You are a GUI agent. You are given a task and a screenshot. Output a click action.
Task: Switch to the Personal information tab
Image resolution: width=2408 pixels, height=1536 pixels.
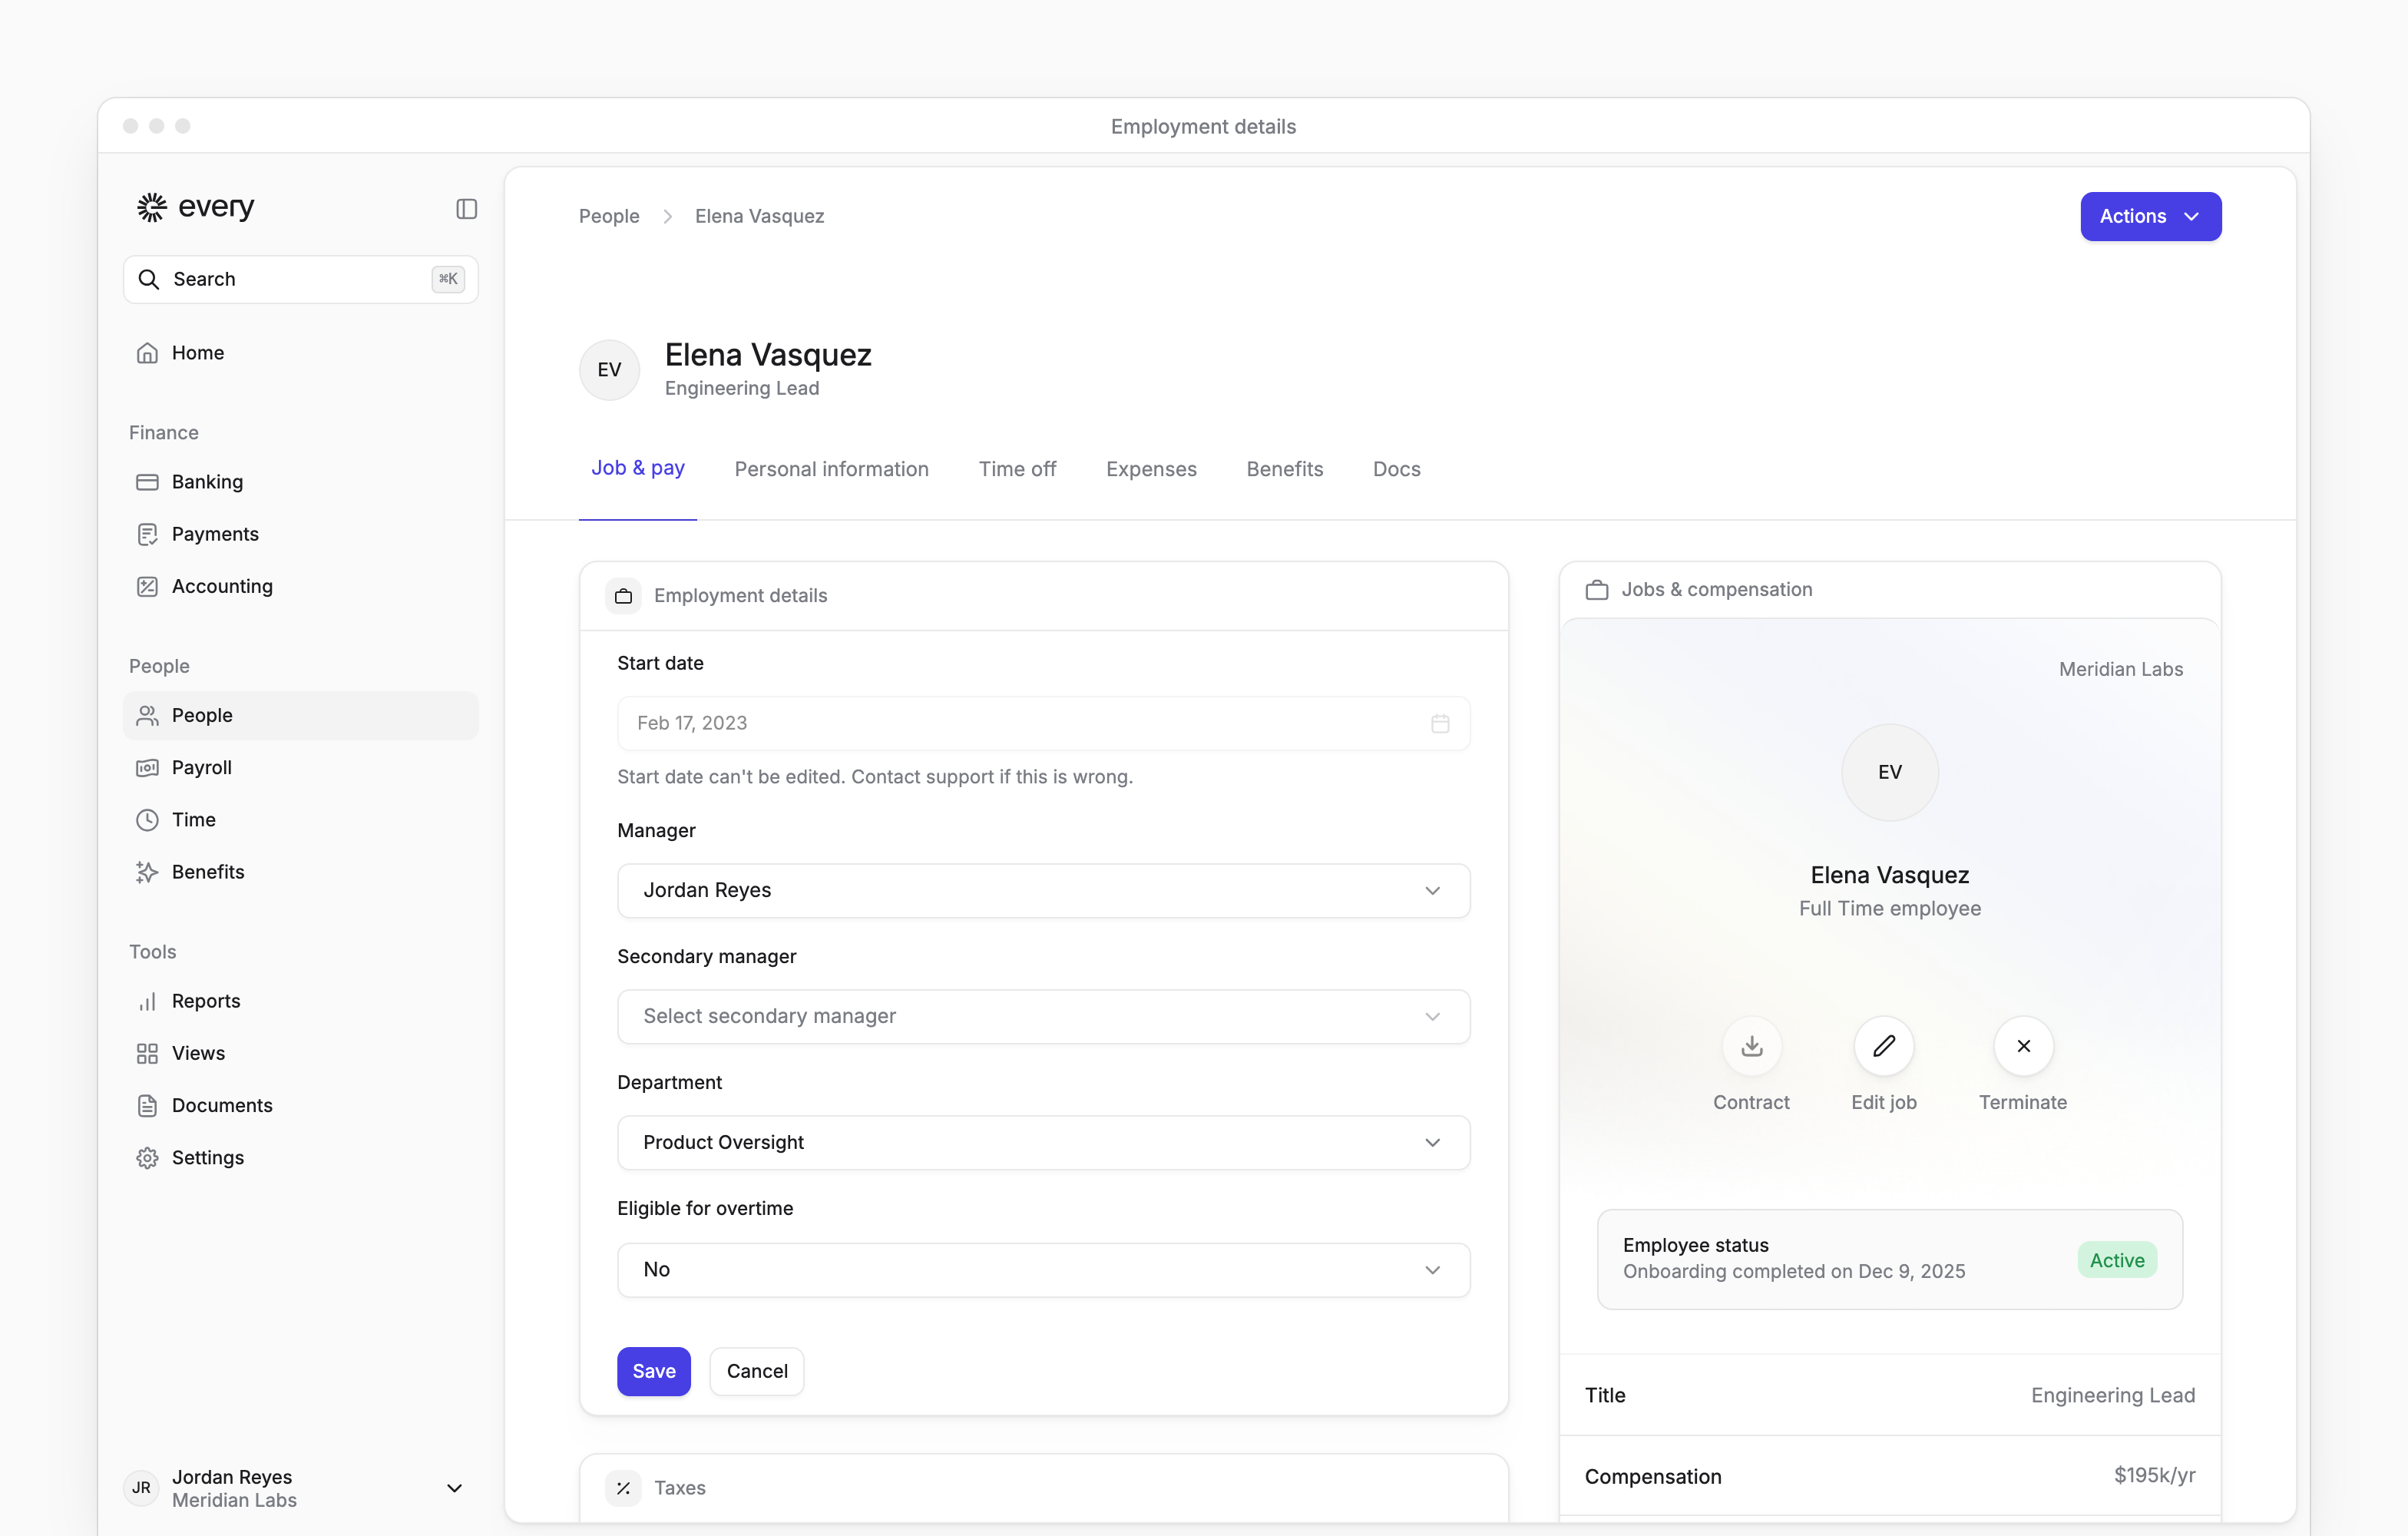pos(831,469)
